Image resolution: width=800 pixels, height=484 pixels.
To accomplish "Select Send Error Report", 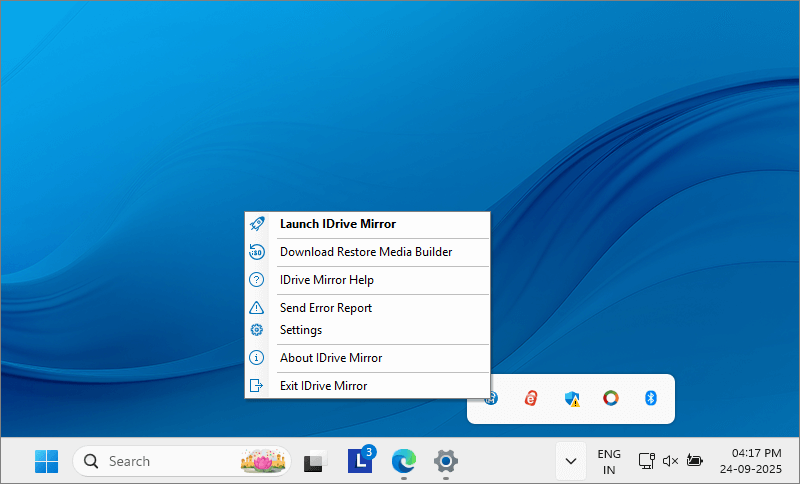I will (x=367, y=308).
